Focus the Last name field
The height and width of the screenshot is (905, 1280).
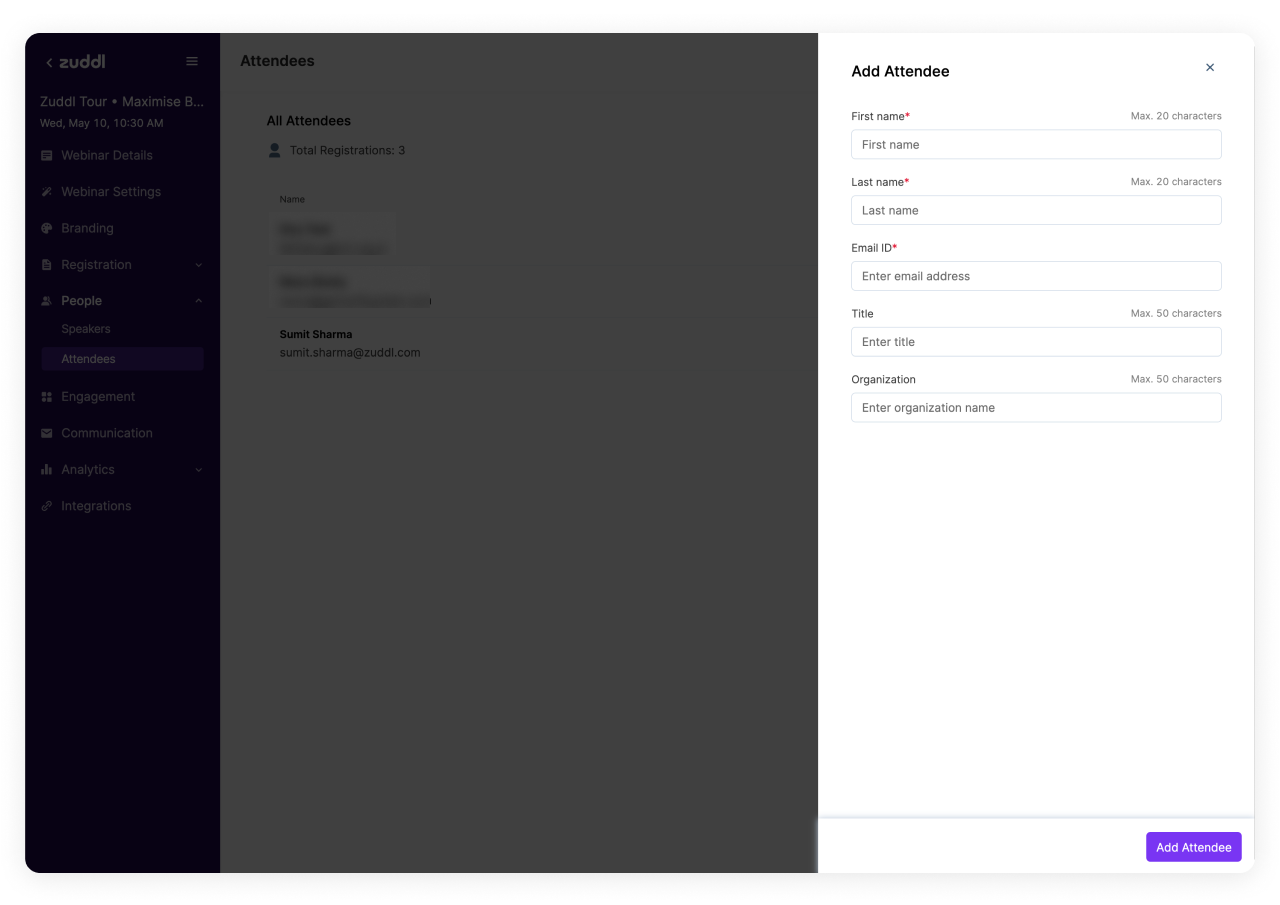click(x=1036, y=210)
